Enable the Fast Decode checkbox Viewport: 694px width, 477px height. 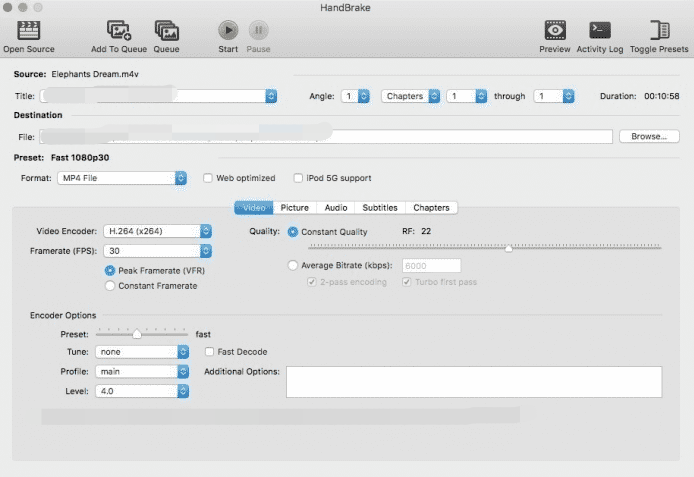click(x=209, y=352)
